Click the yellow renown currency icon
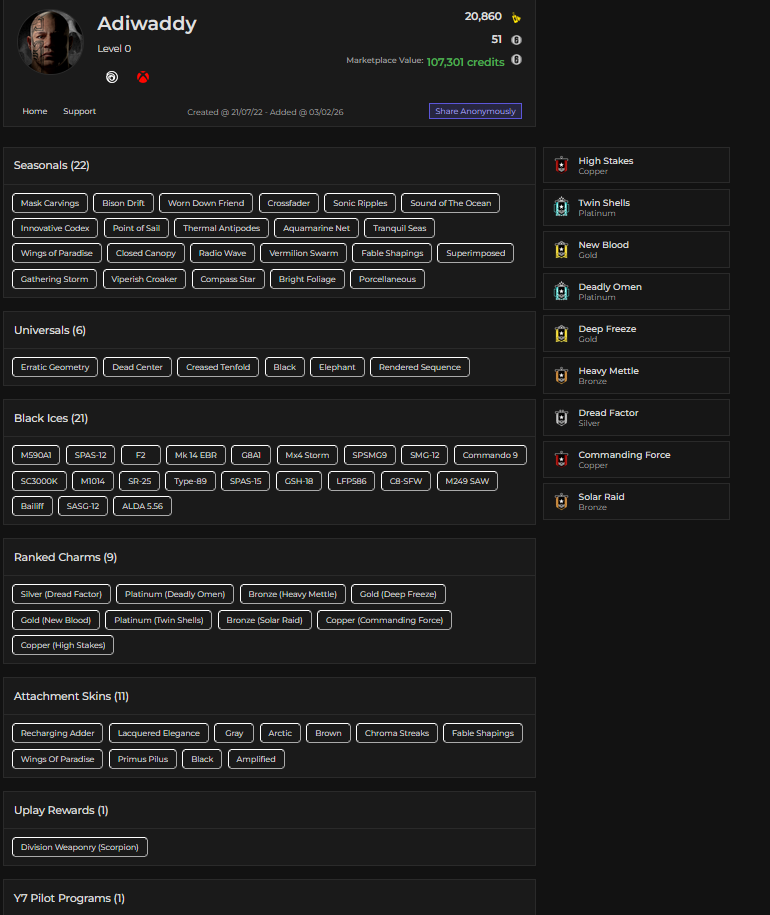 click(x=516, y=18)
